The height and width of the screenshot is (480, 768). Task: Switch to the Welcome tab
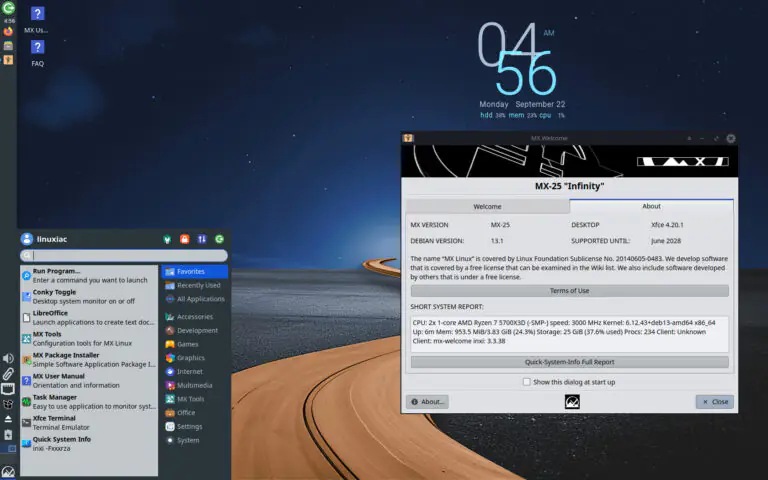(487, 206)
